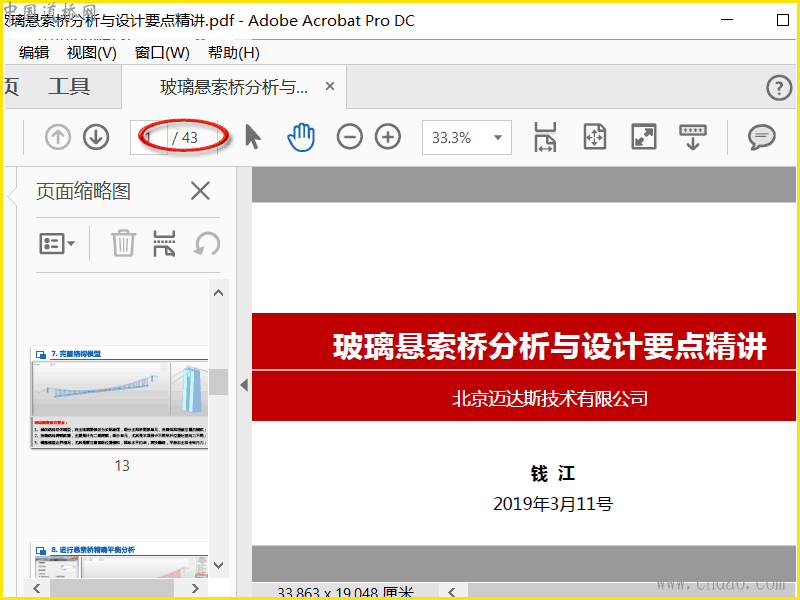800x600 pixels.
Task: Open the 编辑 menu
Action: (34, 53)
